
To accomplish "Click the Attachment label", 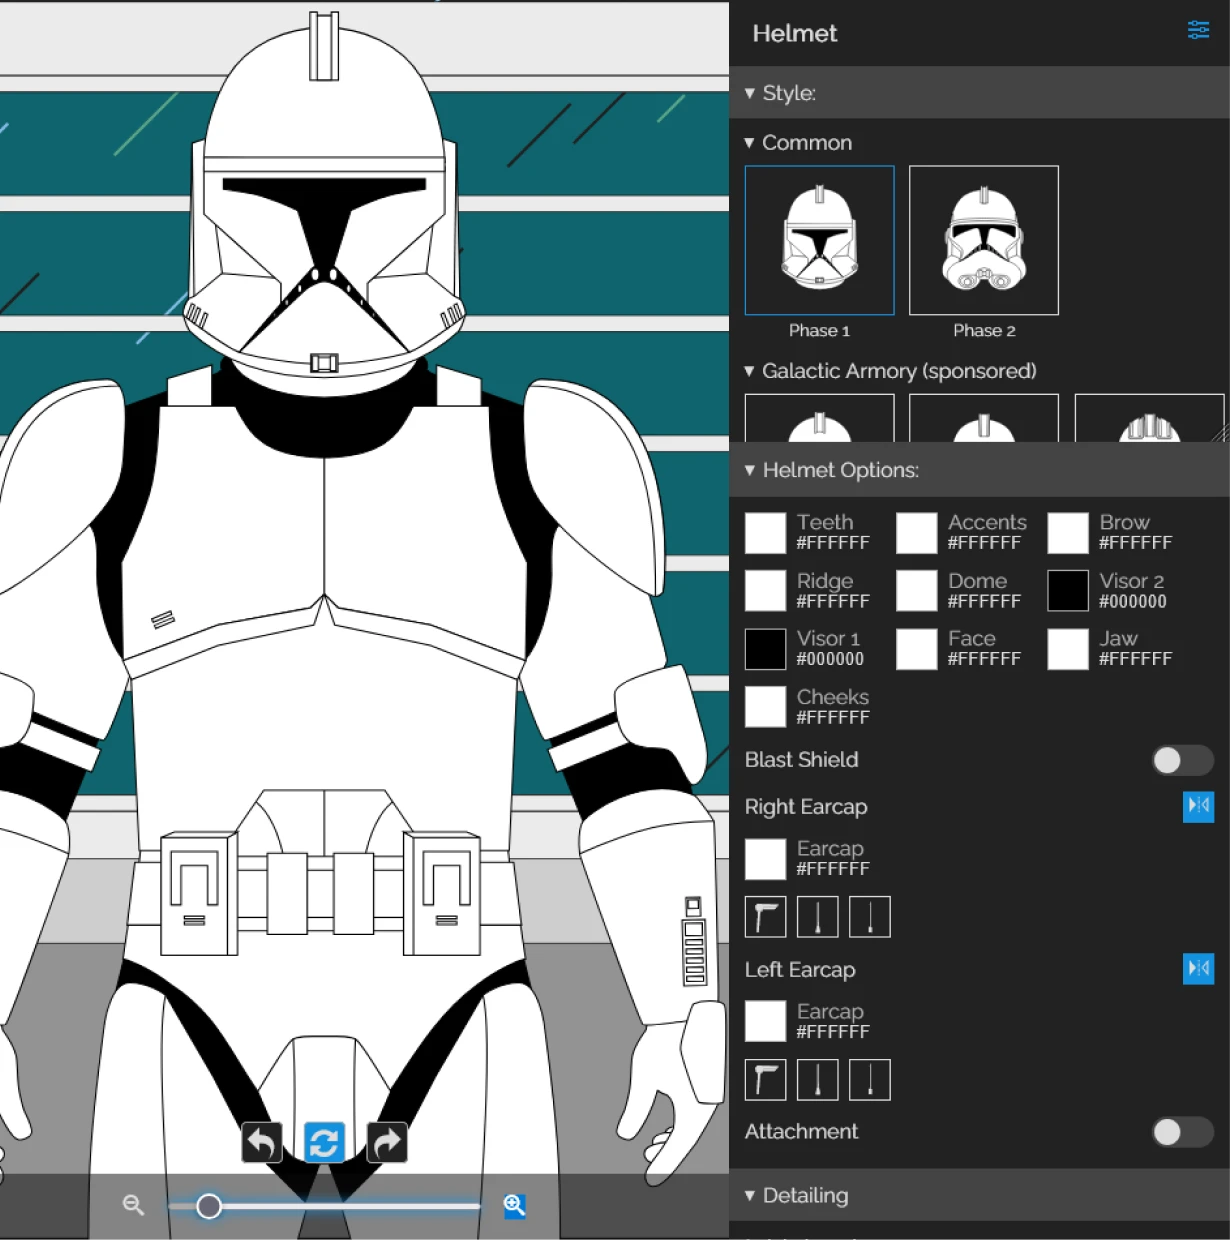I will click(x=802, y=1131).
